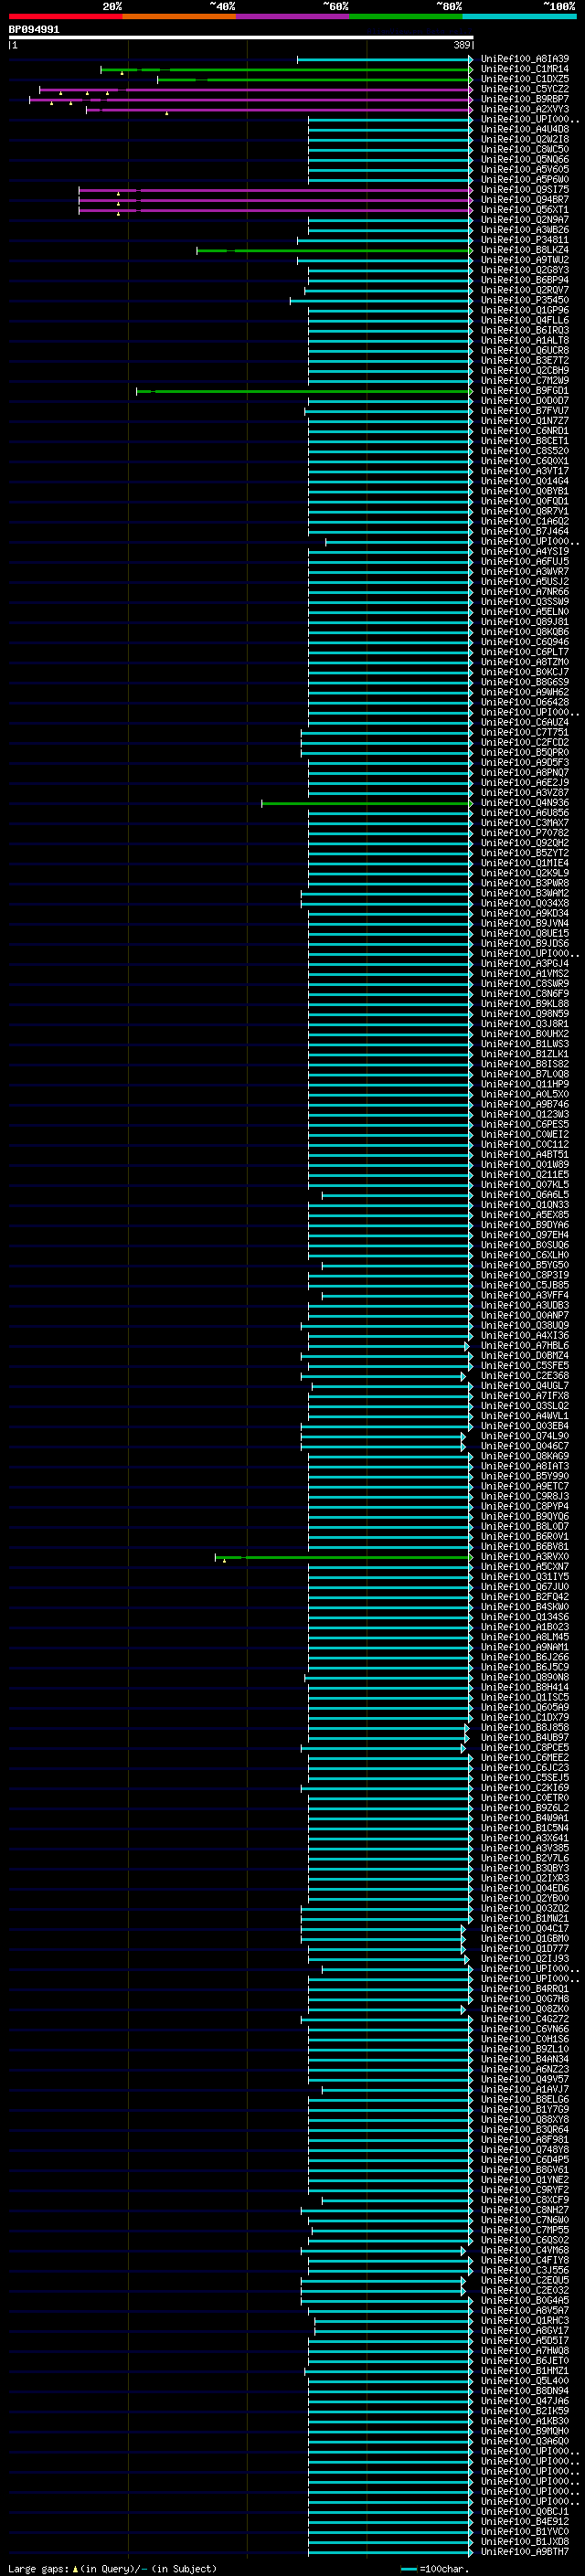Click label UniRef100_Q56XT1
Viewport: 585px width, 2576px height.
(x=525, y=210)
